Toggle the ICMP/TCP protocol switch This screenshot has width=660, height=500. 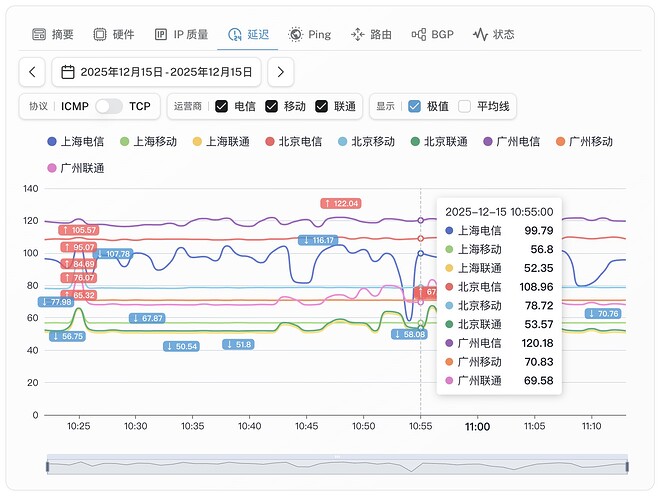tap(109, 106)
